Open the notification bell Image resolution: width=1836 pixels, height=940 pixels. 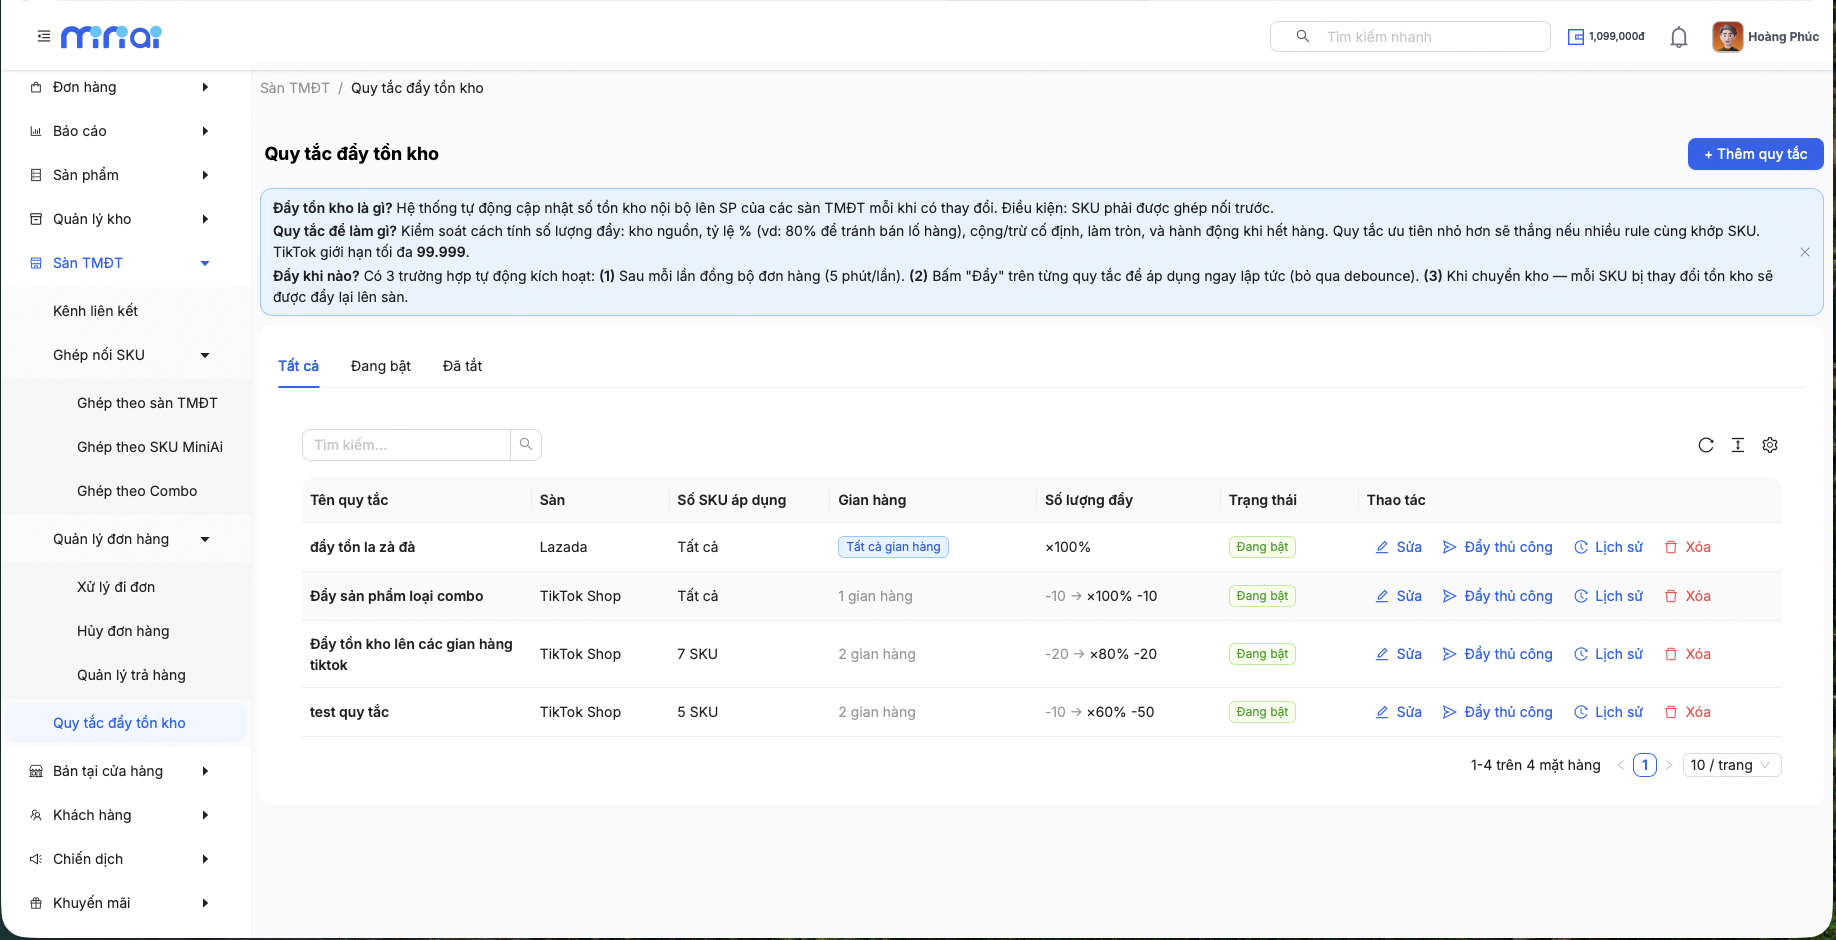[1679, 37]
